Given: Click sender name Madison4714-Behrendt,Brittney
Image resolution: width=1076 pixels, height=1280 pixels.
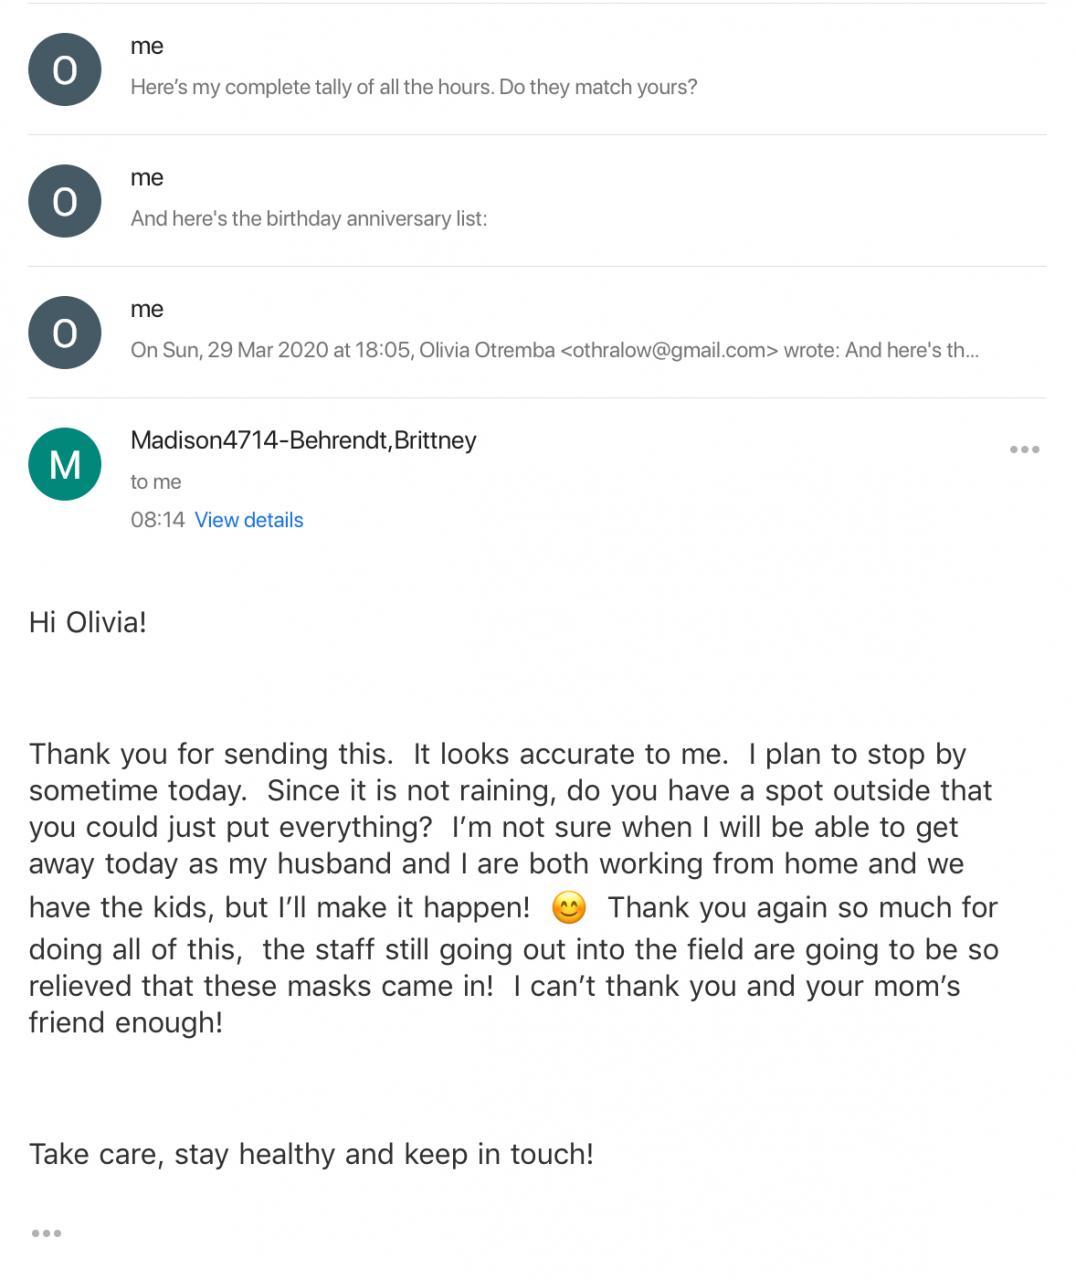Looking at the screenshot, I should [303, 440].
